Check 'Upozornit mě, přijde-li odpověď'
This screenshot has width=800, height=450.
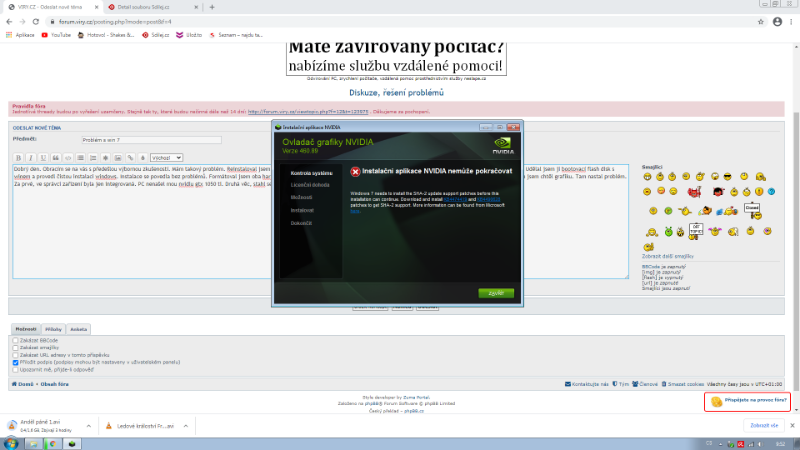coord(15,369)
